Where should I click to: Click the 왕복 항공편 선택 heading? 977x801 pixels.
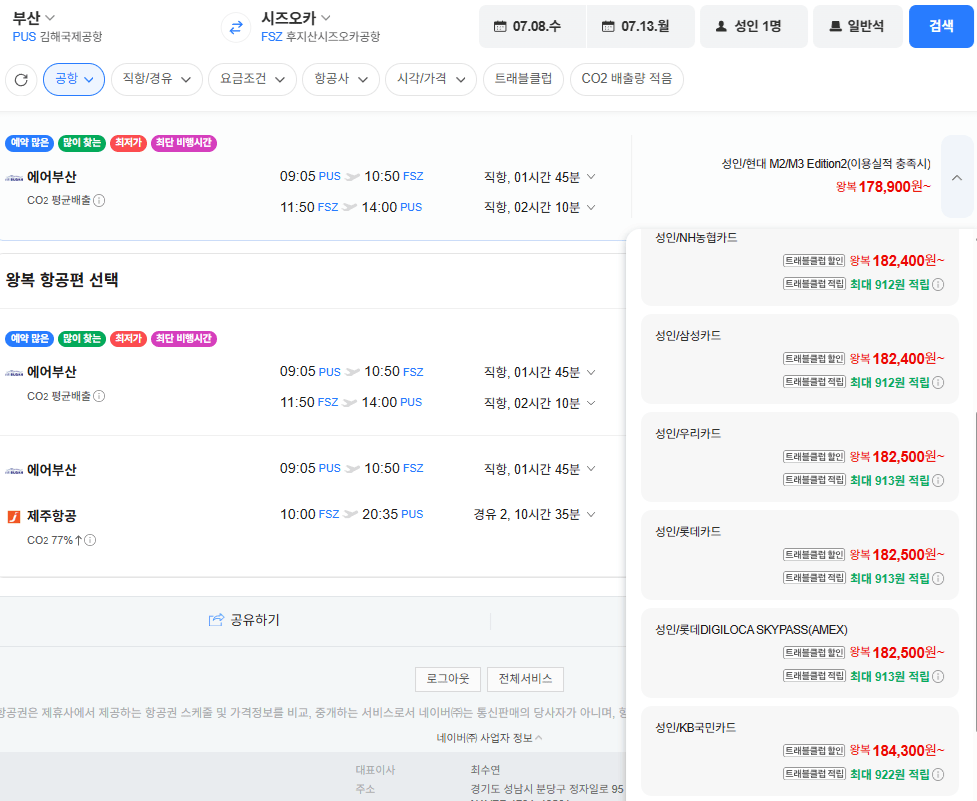[62, 280]
